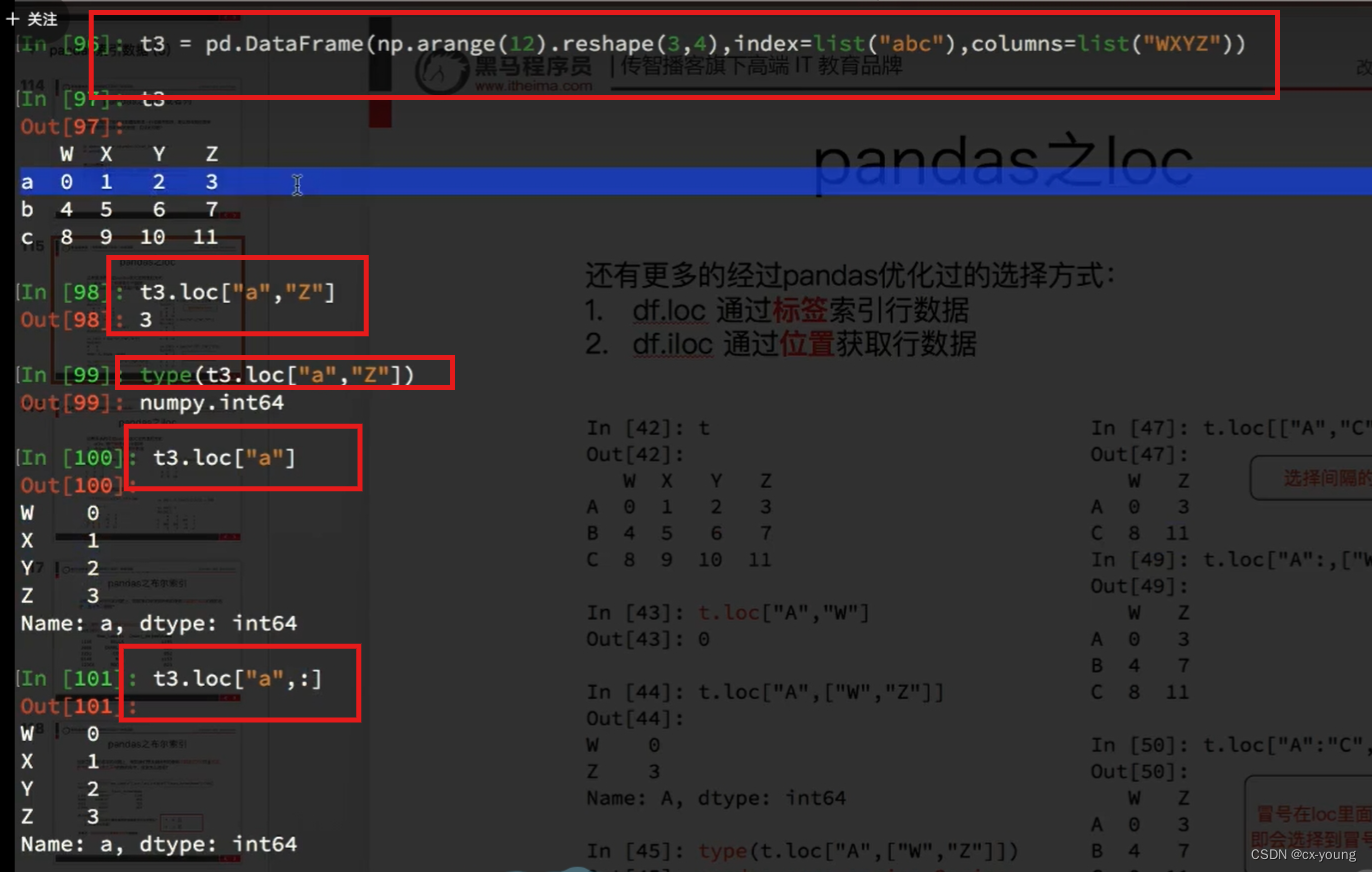The image size is (1372, 872).
Task: Click slide line Name: A, dtype: int64
Action: click(x=717, y=798)
